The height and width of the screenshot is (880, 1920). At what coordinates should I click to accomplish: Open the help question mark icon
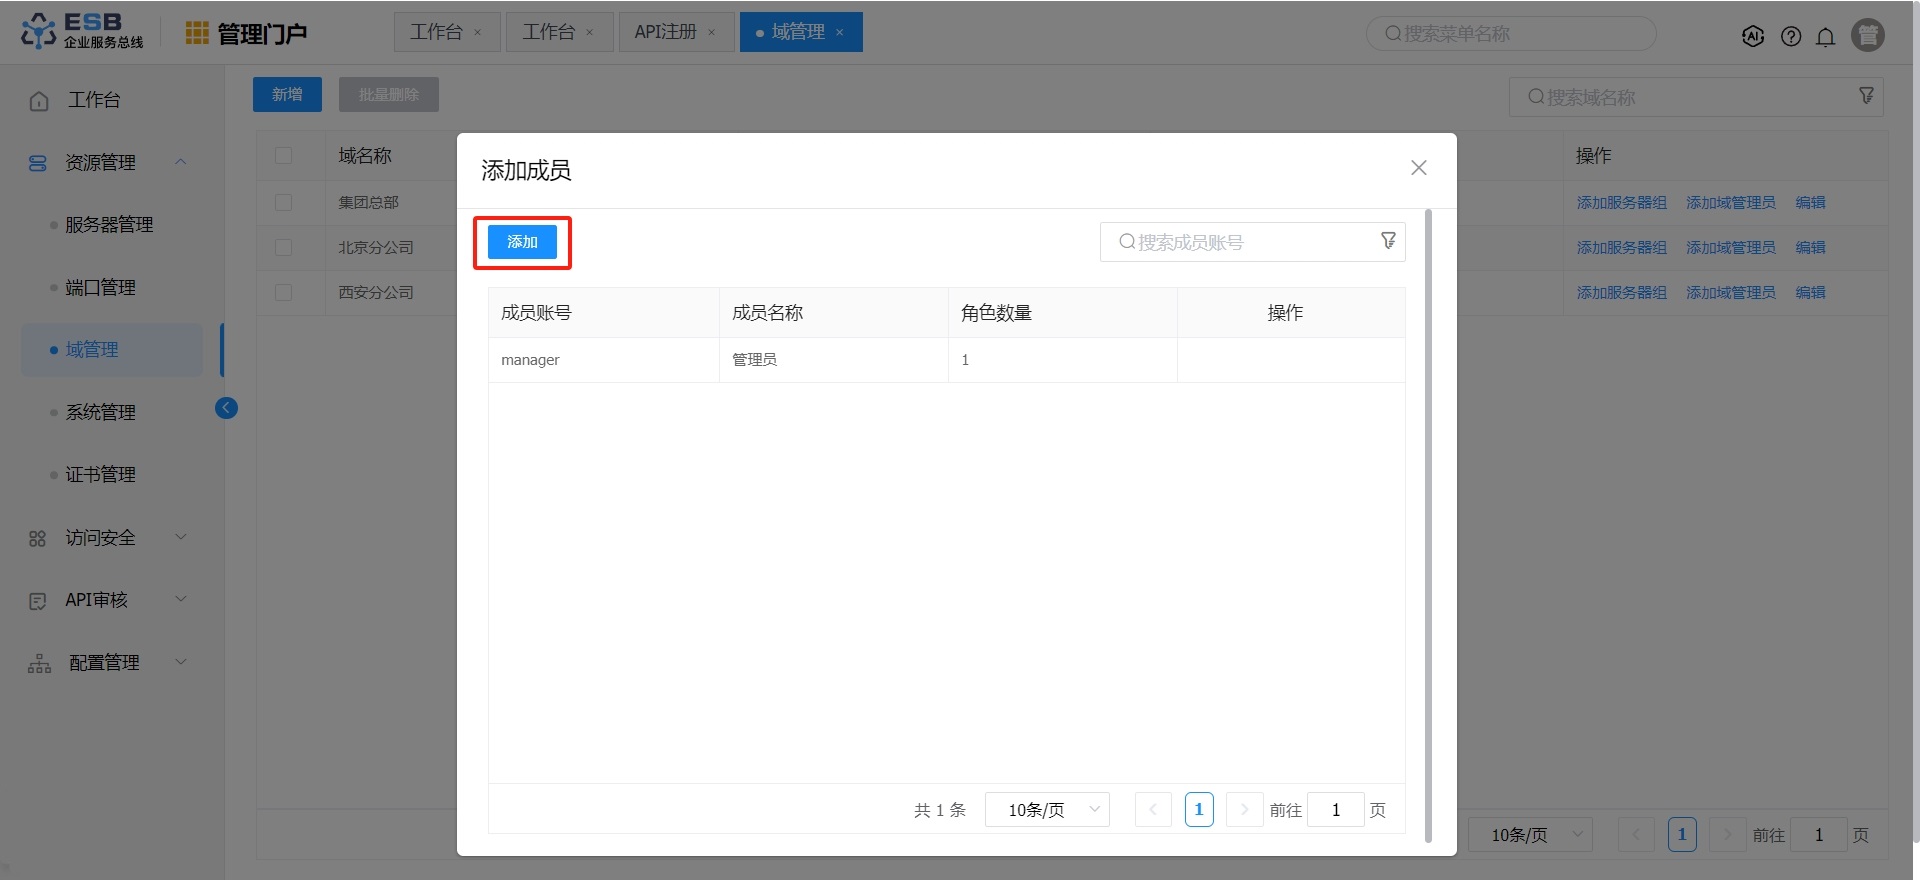[1790, 36]
